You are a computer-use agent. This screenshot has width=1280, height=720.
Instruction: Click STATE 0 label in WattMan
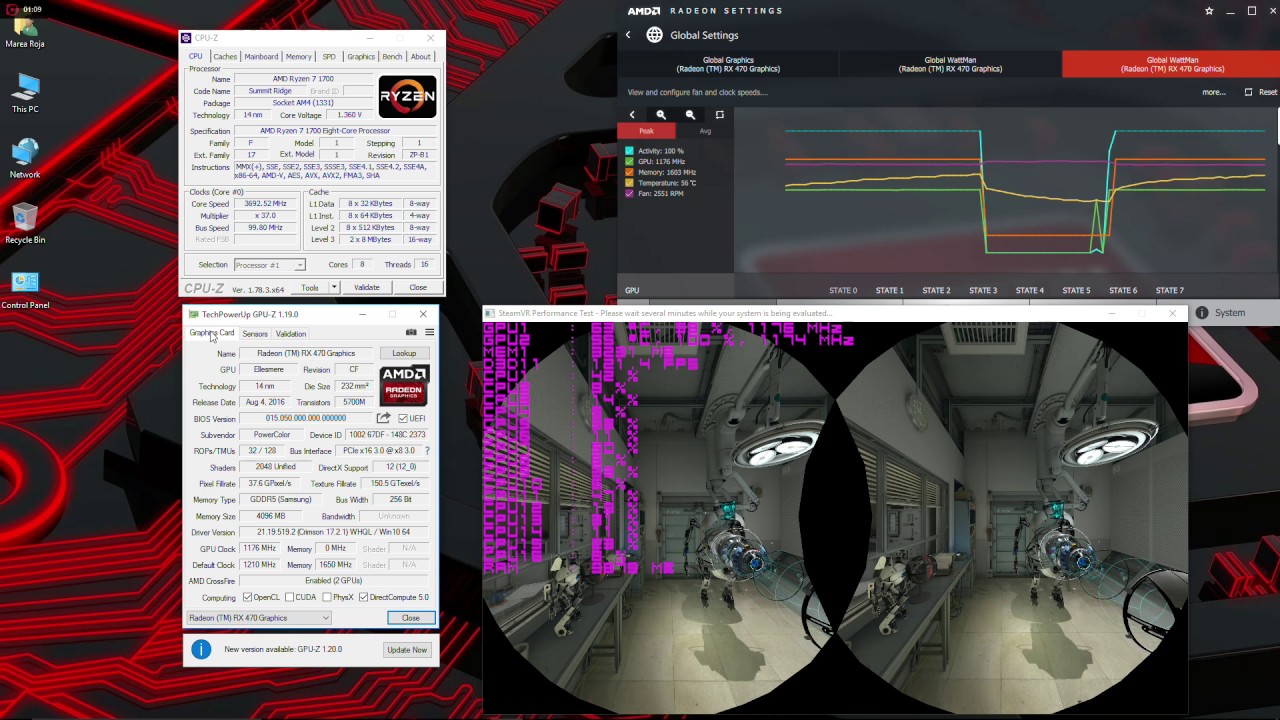(843, 291)
